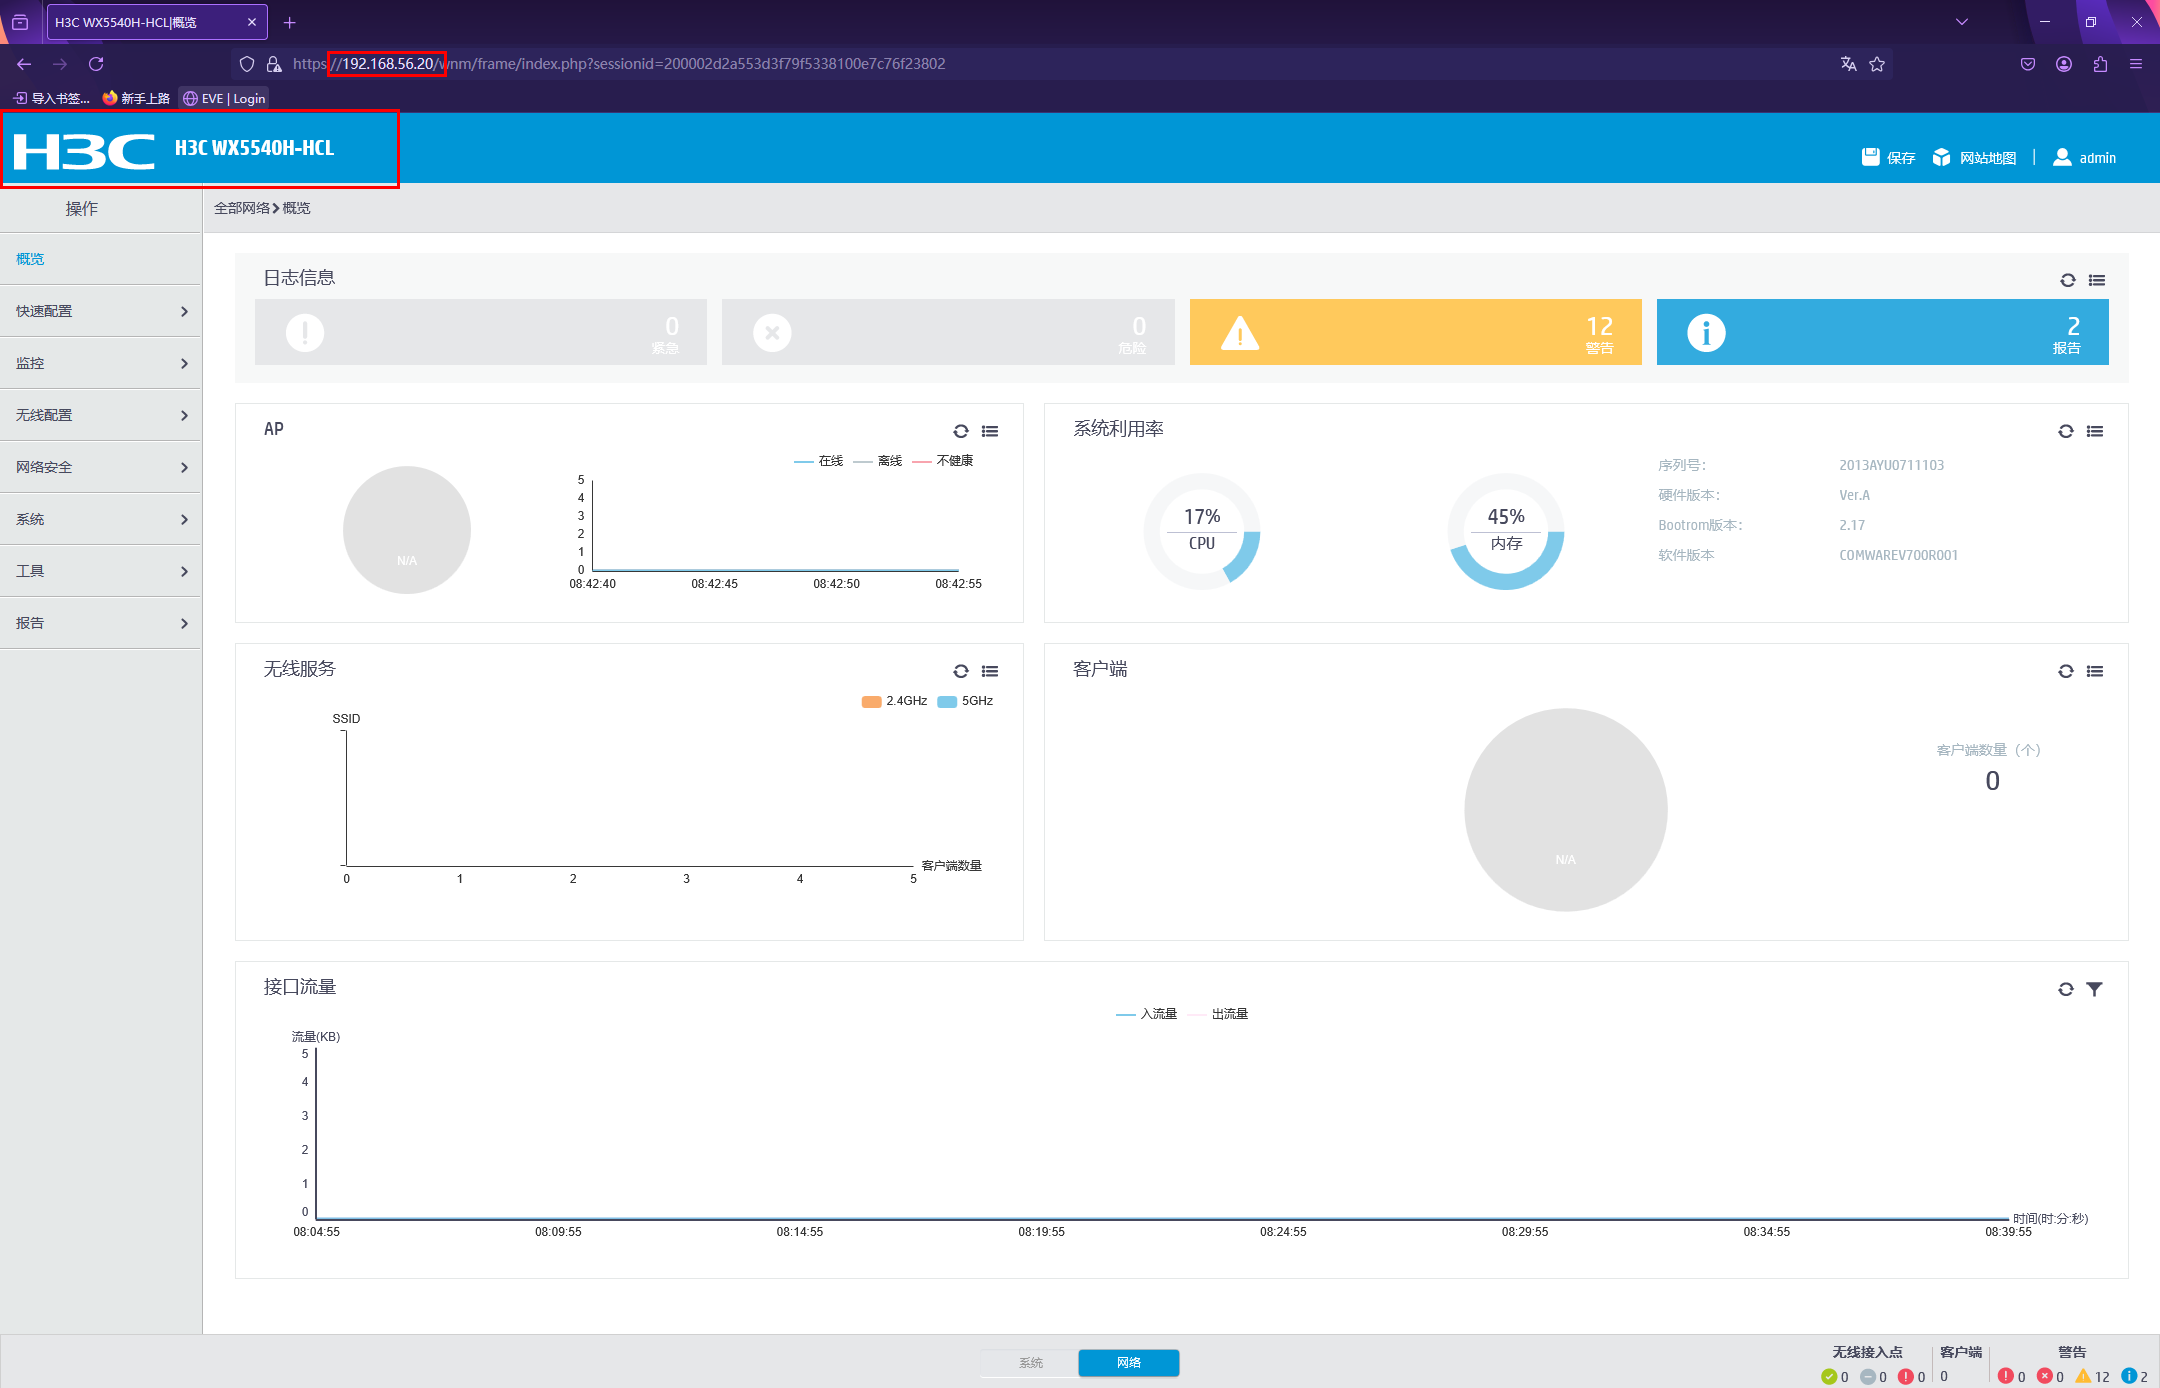
Task: Toggle 2.4GHz legend in 无线服务 chart
Action: tap(894, 701)
